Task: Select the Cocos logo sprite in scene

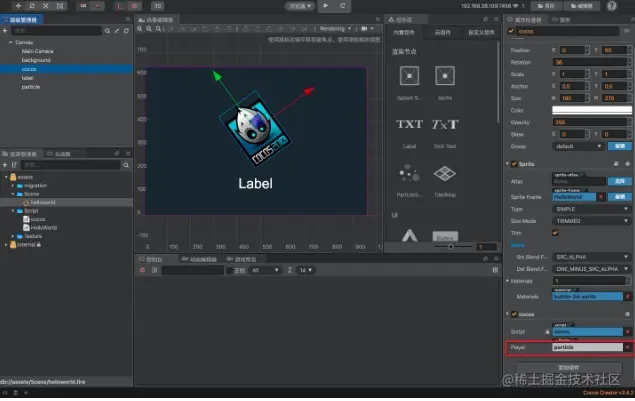Action: click(255, 130)
